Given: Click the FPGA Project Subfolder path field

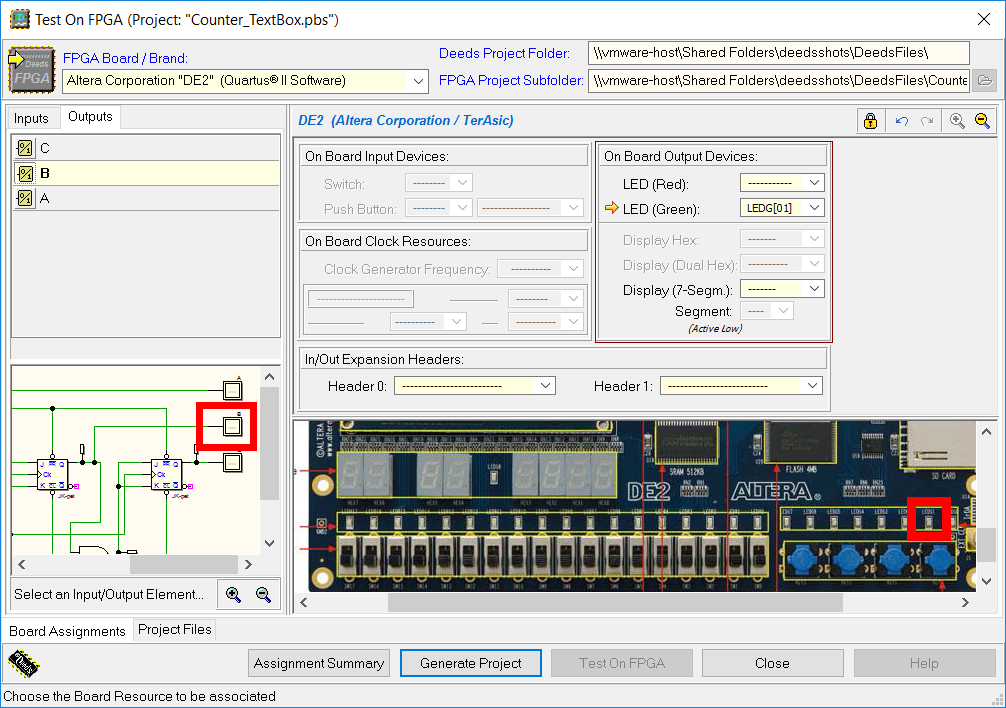Looking at the screenshot, I should [778, 81].
